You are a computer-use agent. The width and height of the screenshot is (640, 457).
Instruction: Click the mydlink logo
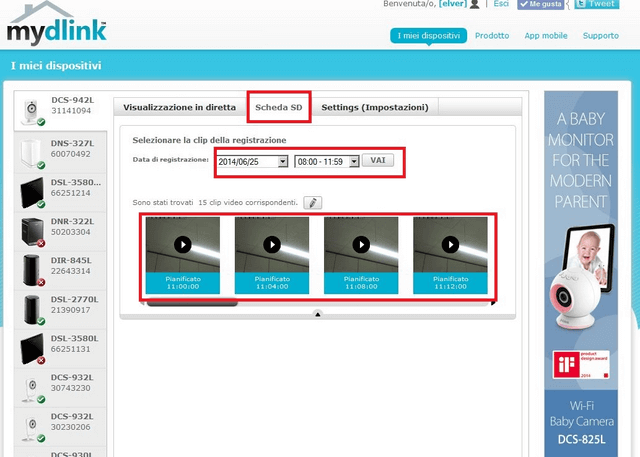pos(57,24)
